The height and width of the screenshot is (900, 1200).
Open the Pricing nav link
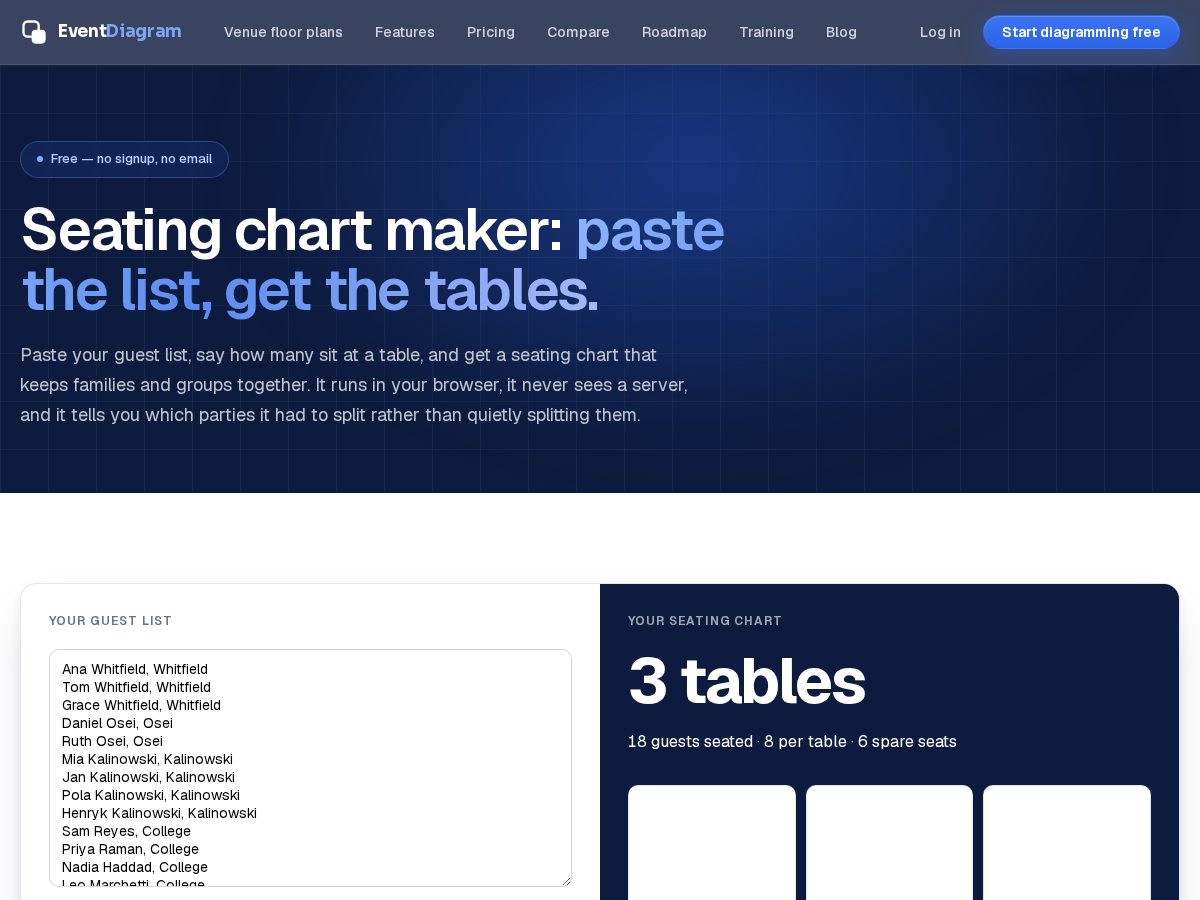(491, 32)
